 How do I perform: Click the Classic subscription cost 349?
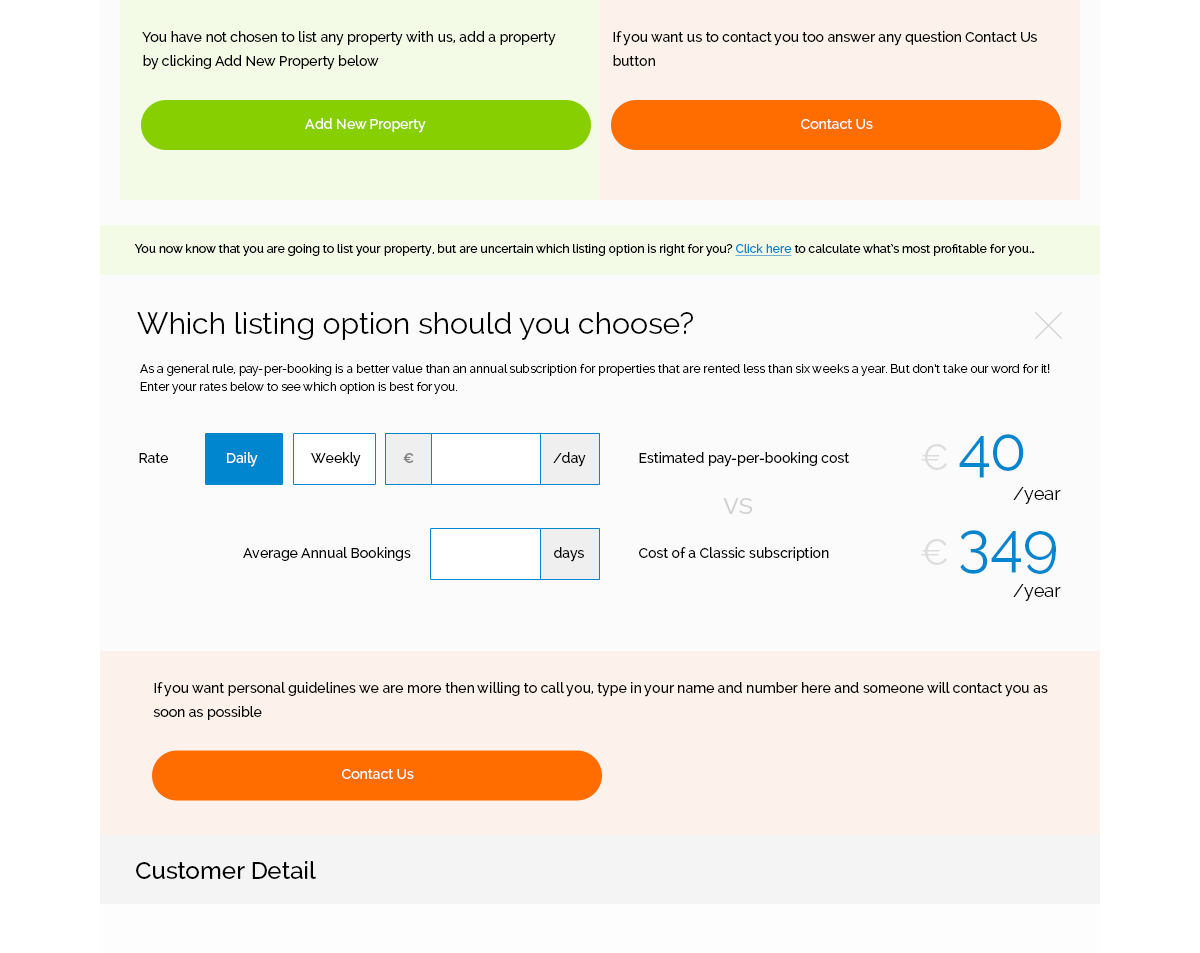(1007, 552)
